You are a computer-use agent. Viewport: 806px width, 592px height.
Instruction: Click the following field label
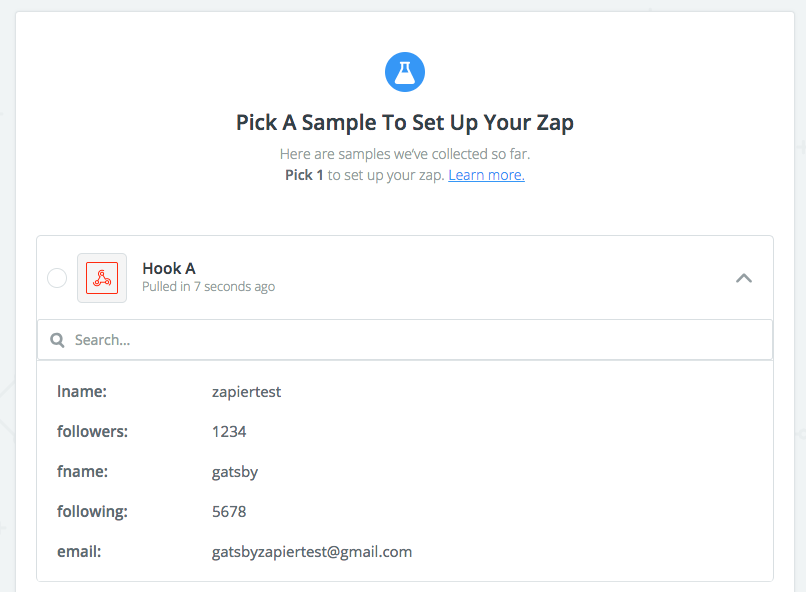coord(93,512)
